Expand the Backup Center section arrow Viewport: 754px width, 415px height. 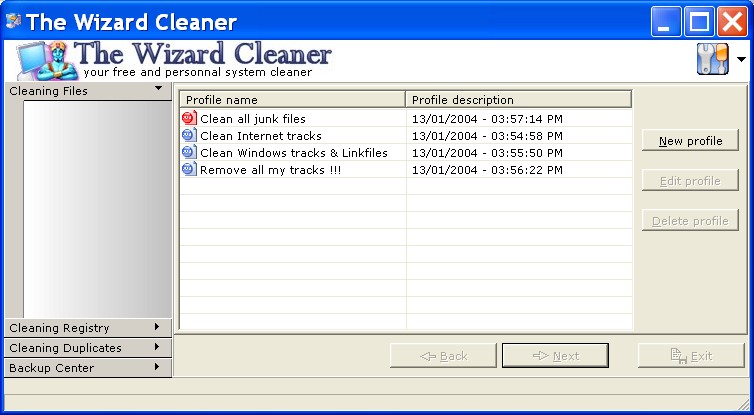click(157, 367)
